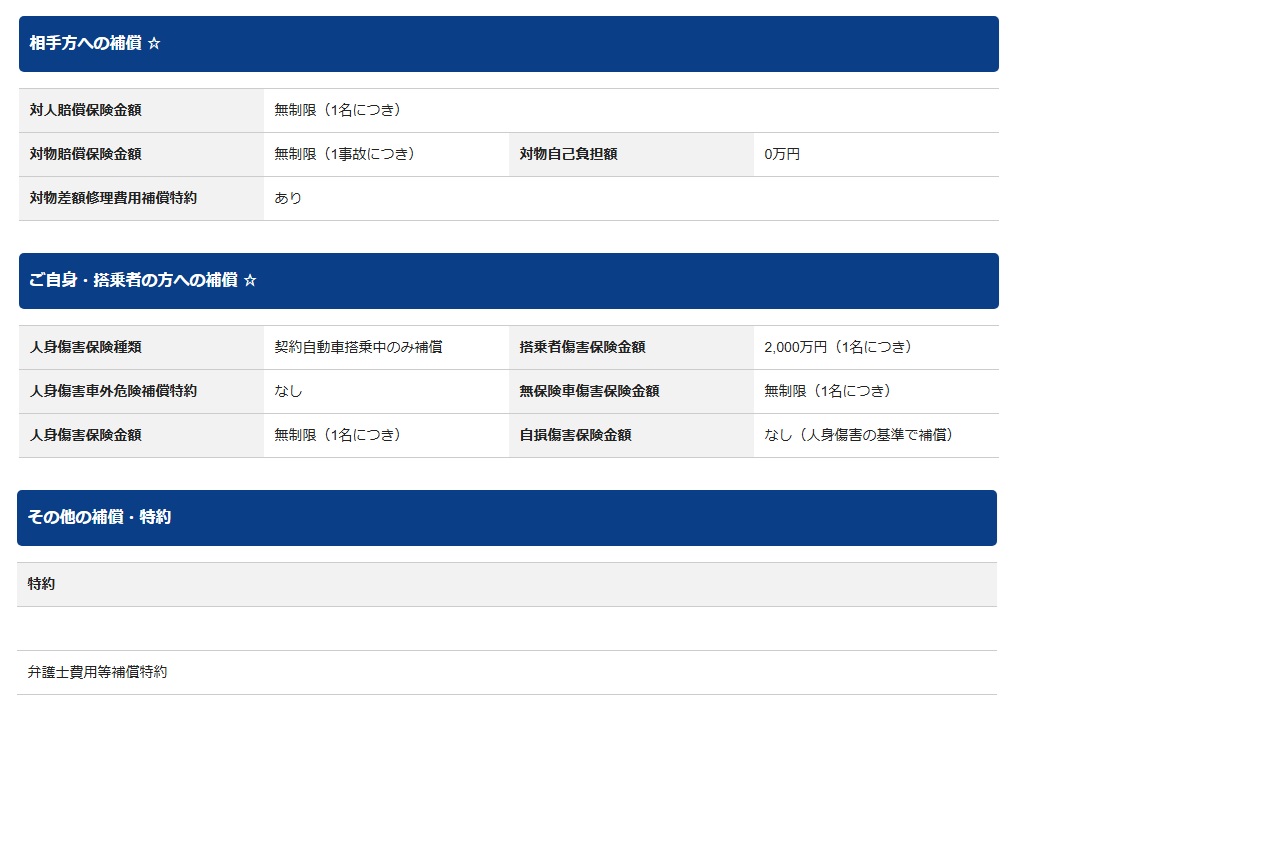Select the ご自身・搭乗者の方への補償 heading text
The width and height of the screenshot is (1262, 866).
(133, 281)
